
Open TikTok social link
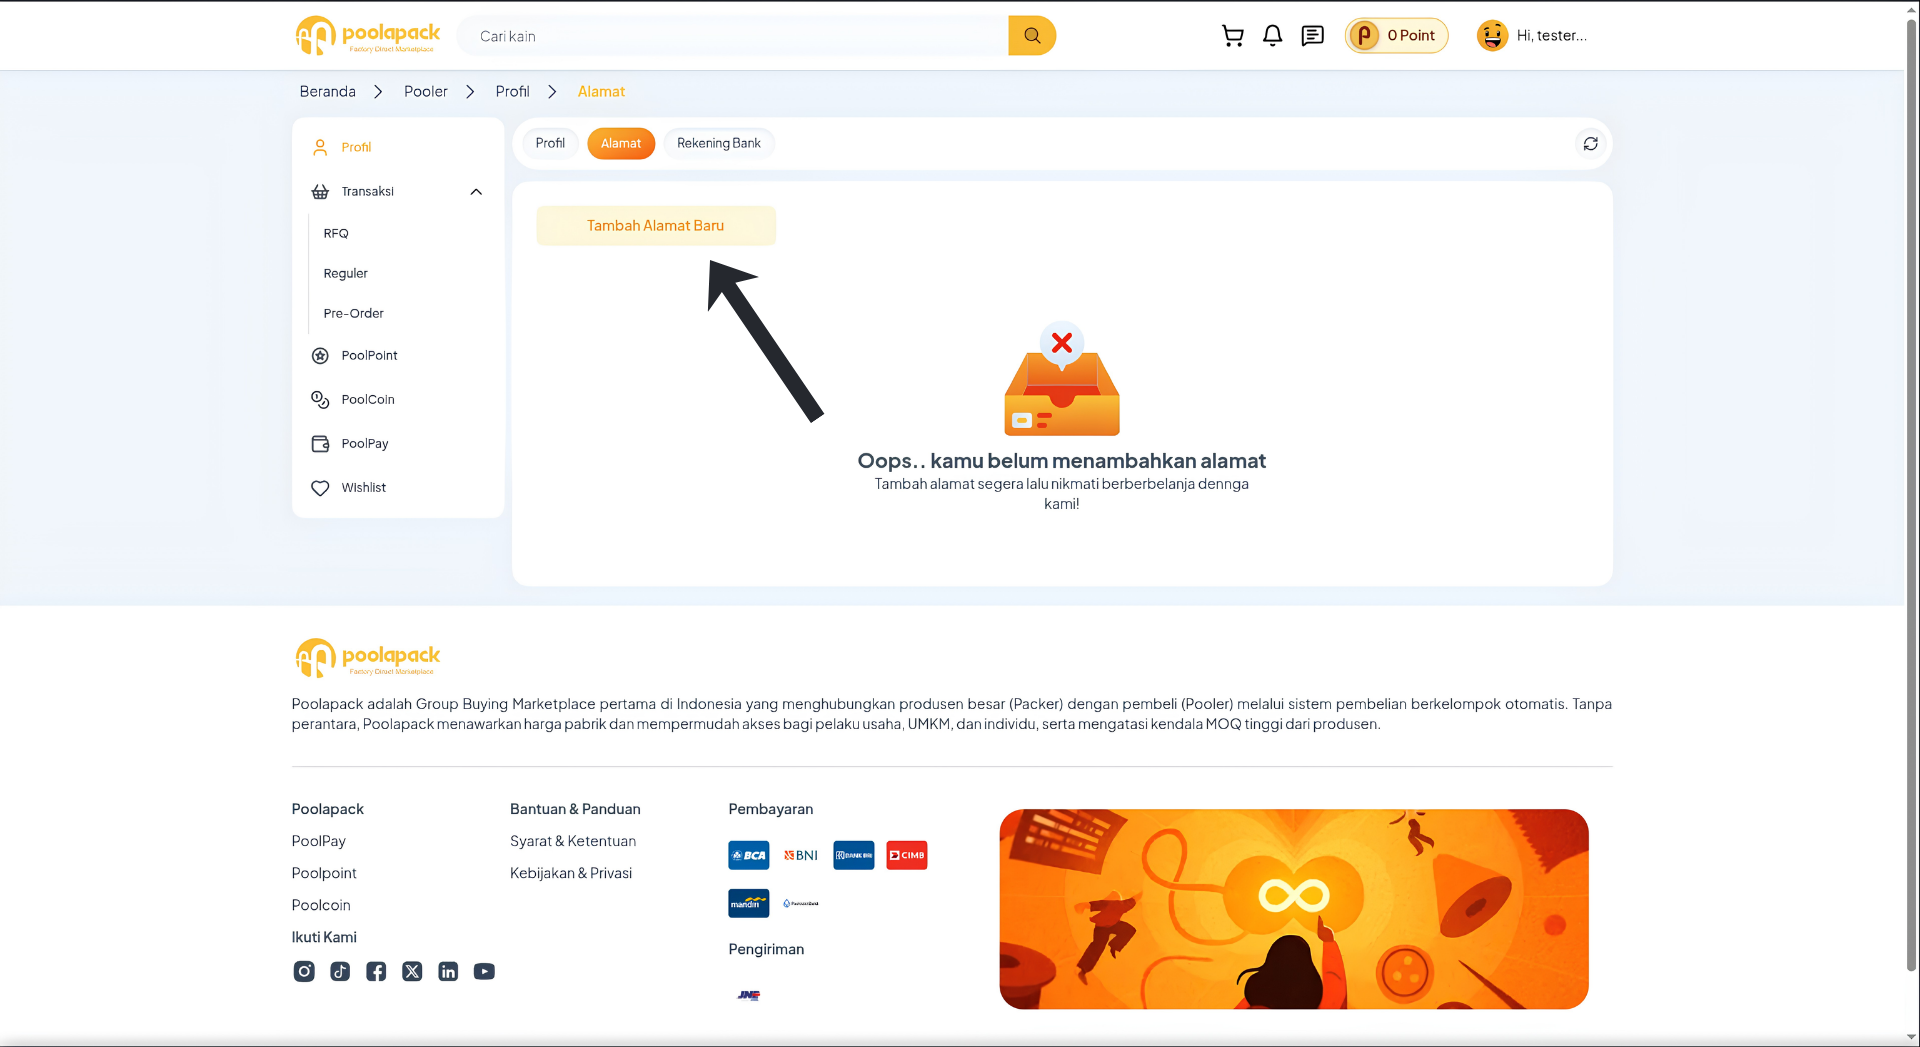pos(340,971)
